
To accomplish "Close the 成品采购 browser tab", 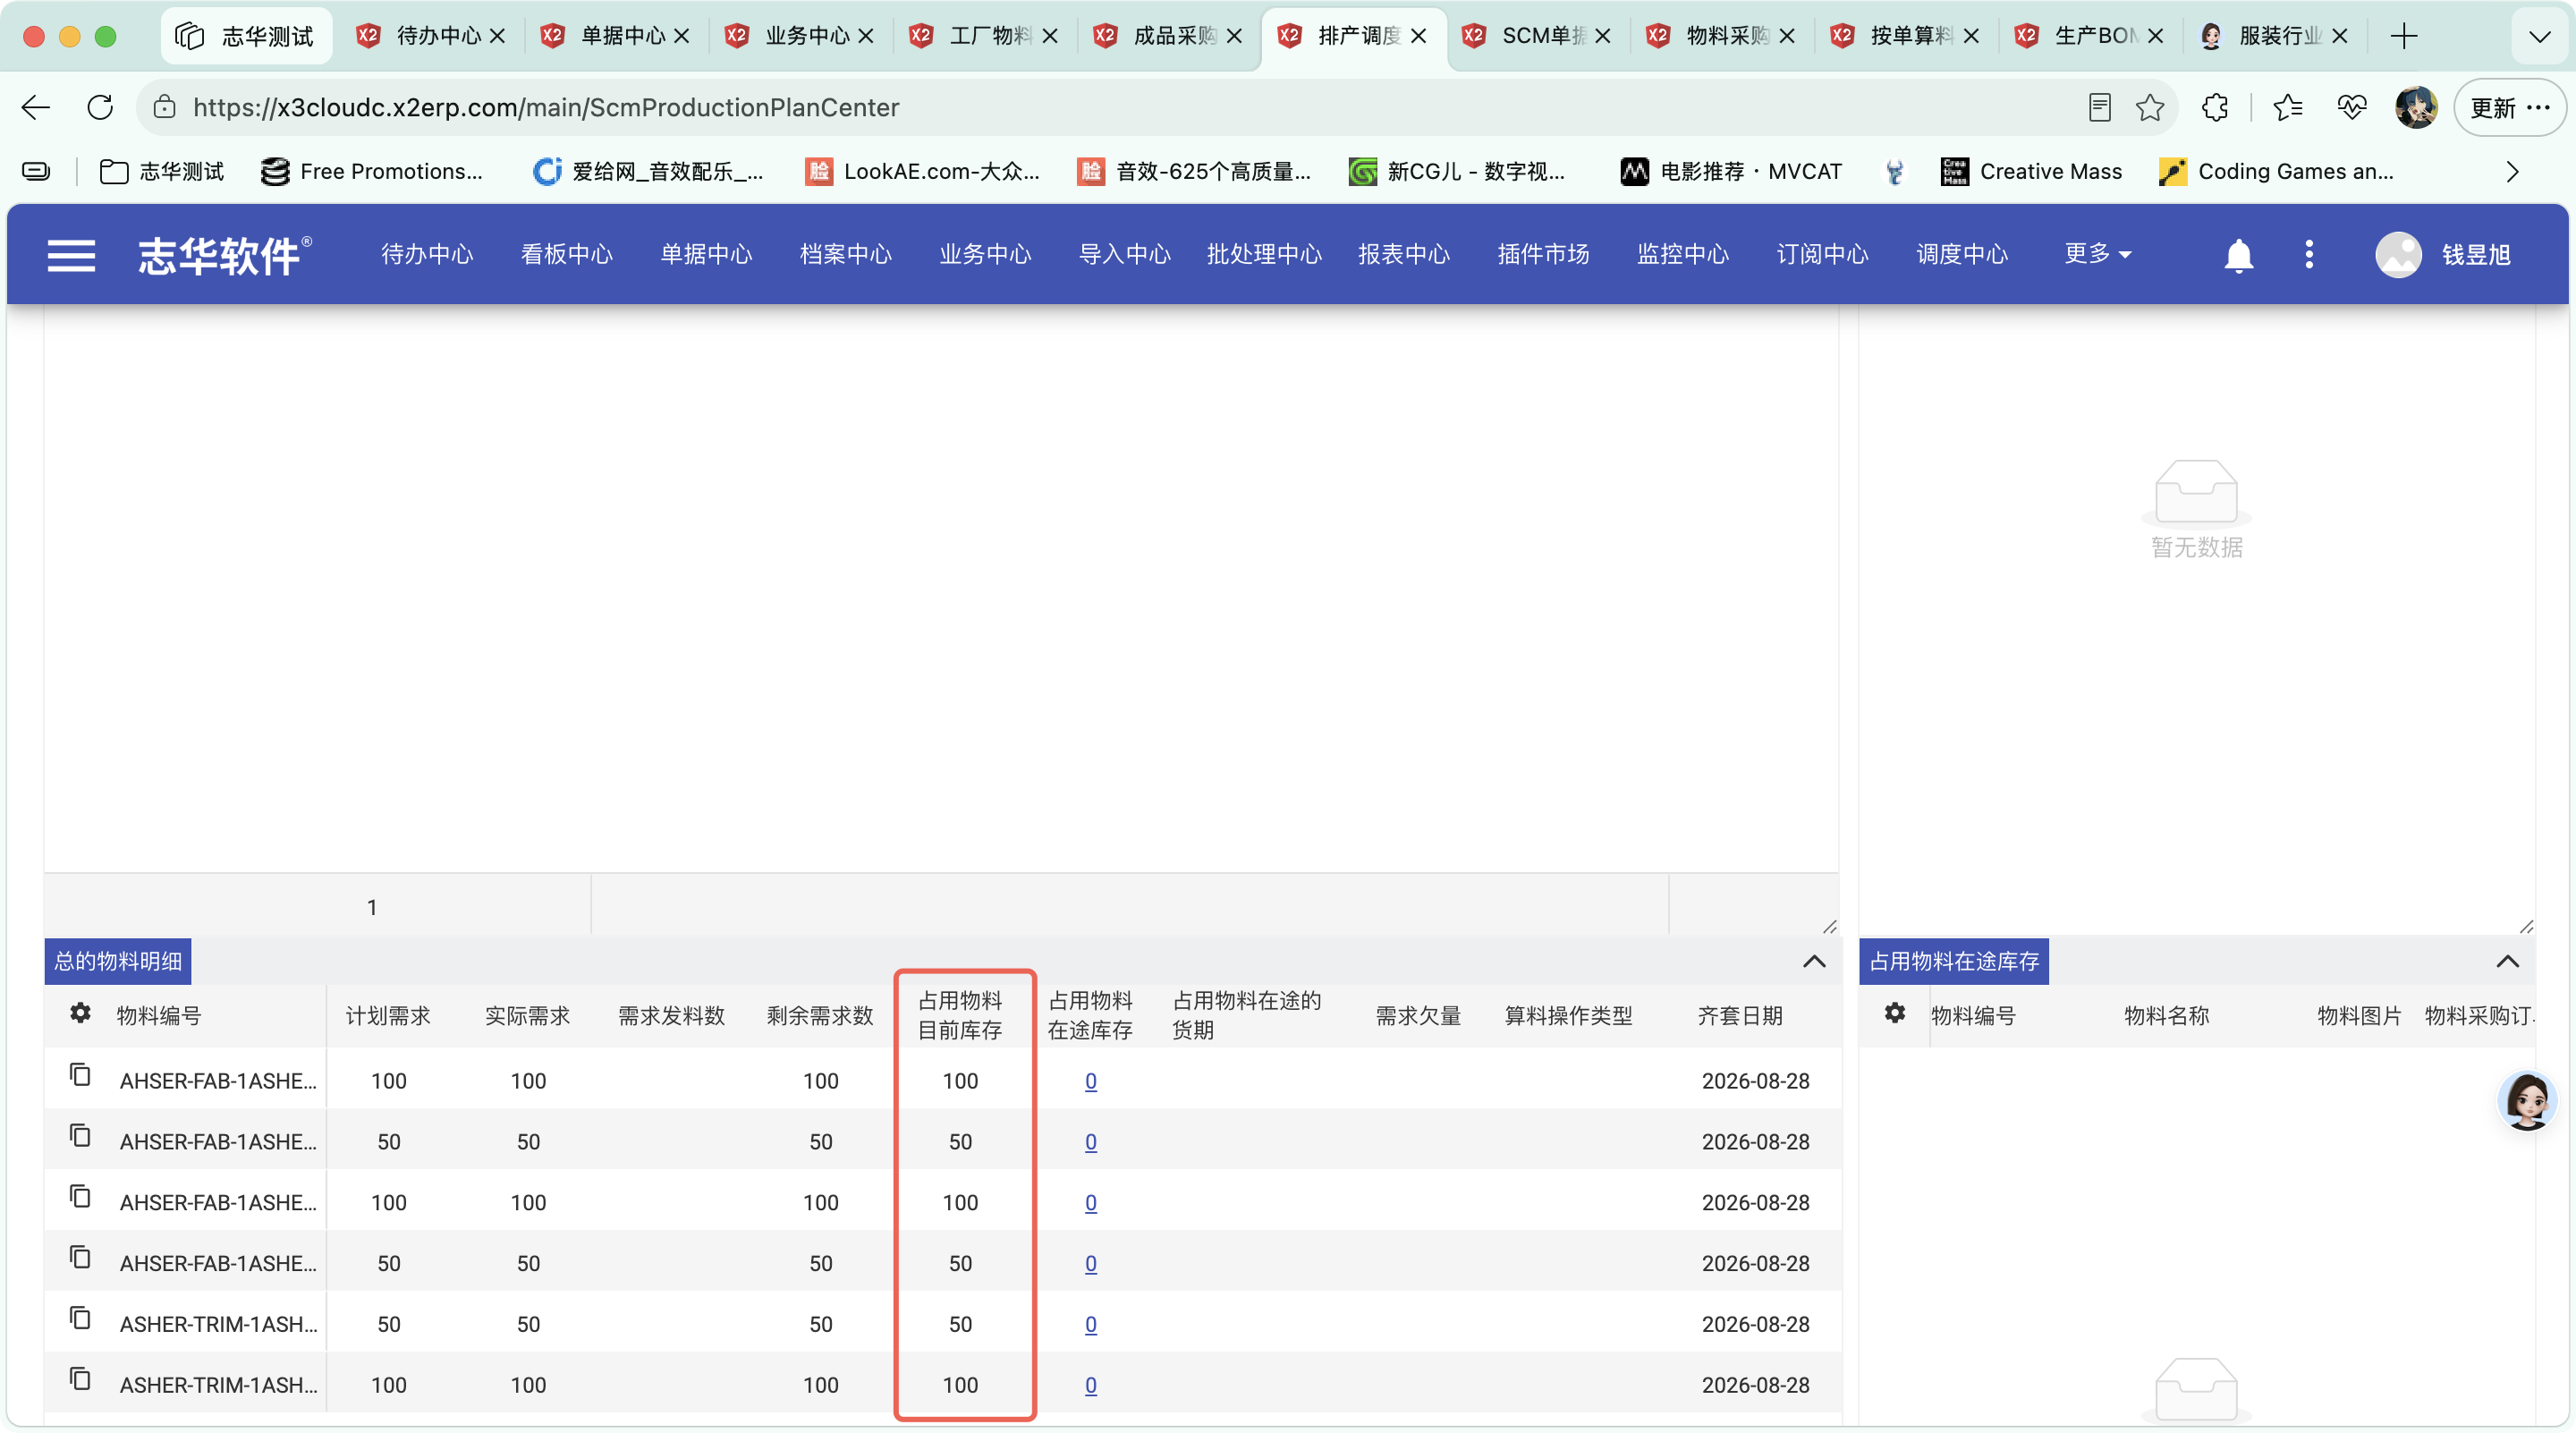I will (x=1234, y=36).
